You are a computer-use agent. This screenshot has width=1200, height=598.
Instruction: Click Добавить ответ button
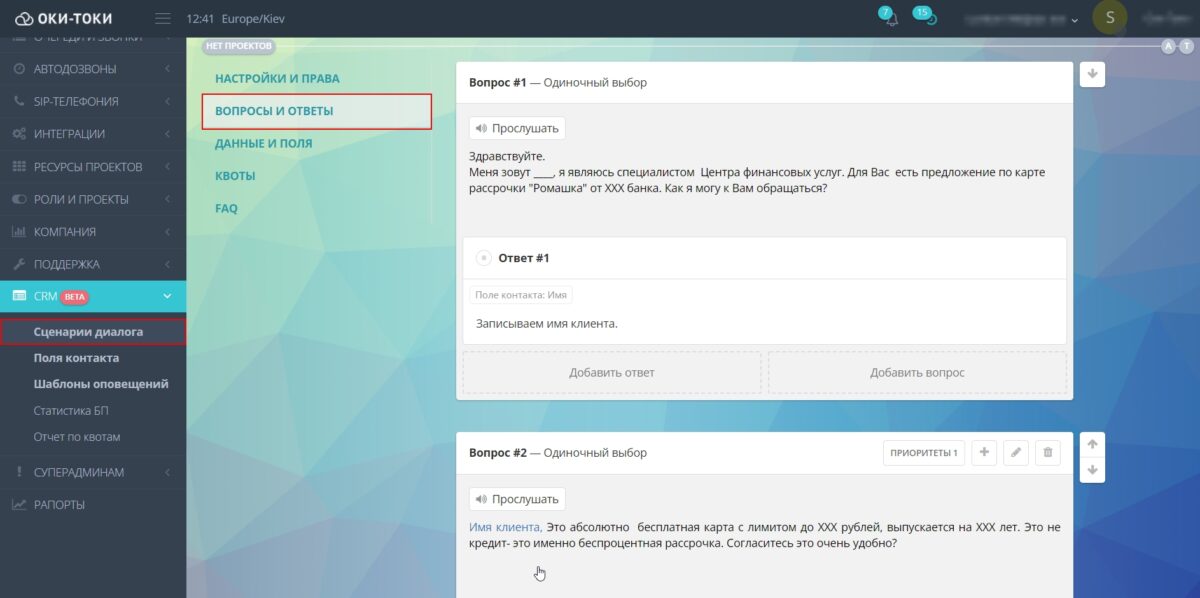pyautogui.click(x=611, y=372)
